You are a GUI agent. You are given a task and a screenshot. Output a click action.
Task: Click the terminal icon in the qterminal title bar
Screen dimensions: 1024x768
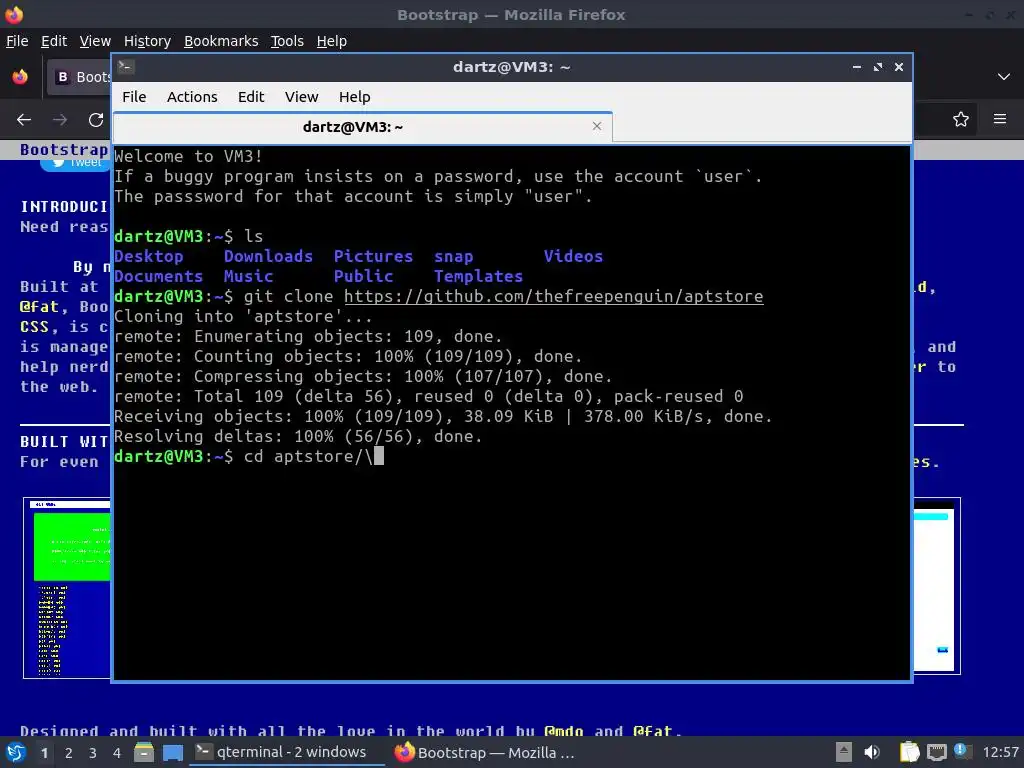point(126,67)
